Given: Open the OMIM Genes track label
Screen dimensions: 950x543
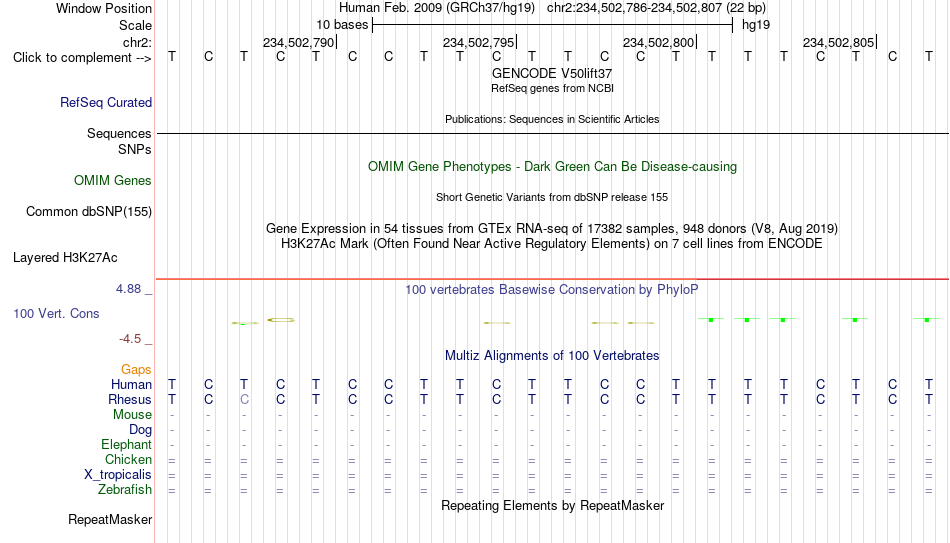Looking at the screenshot, I should [112, 181].
